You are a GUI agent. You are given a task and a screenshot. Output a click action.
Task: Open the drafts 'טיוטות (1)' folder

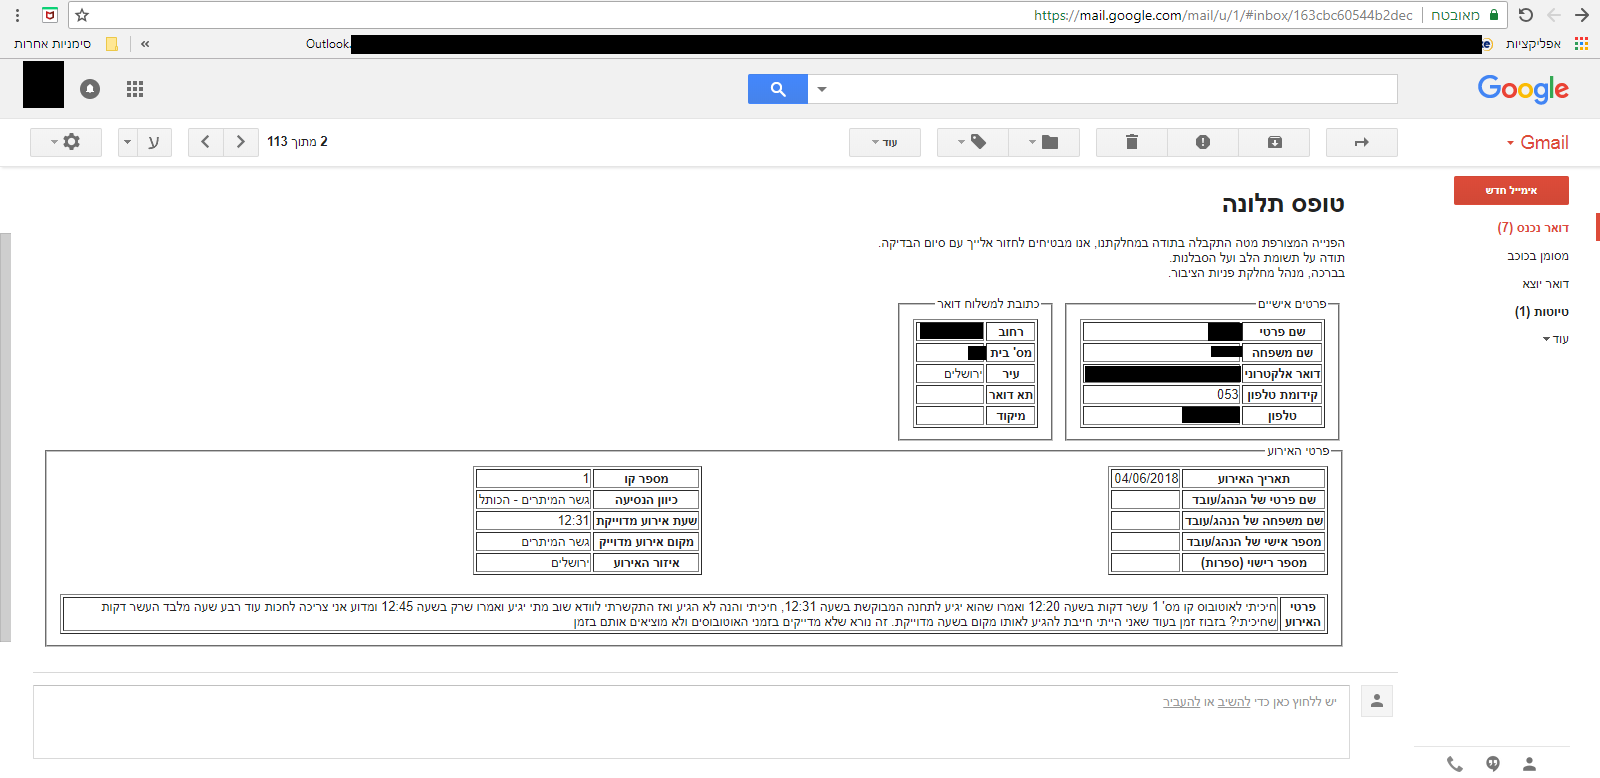coord(1542,312)
